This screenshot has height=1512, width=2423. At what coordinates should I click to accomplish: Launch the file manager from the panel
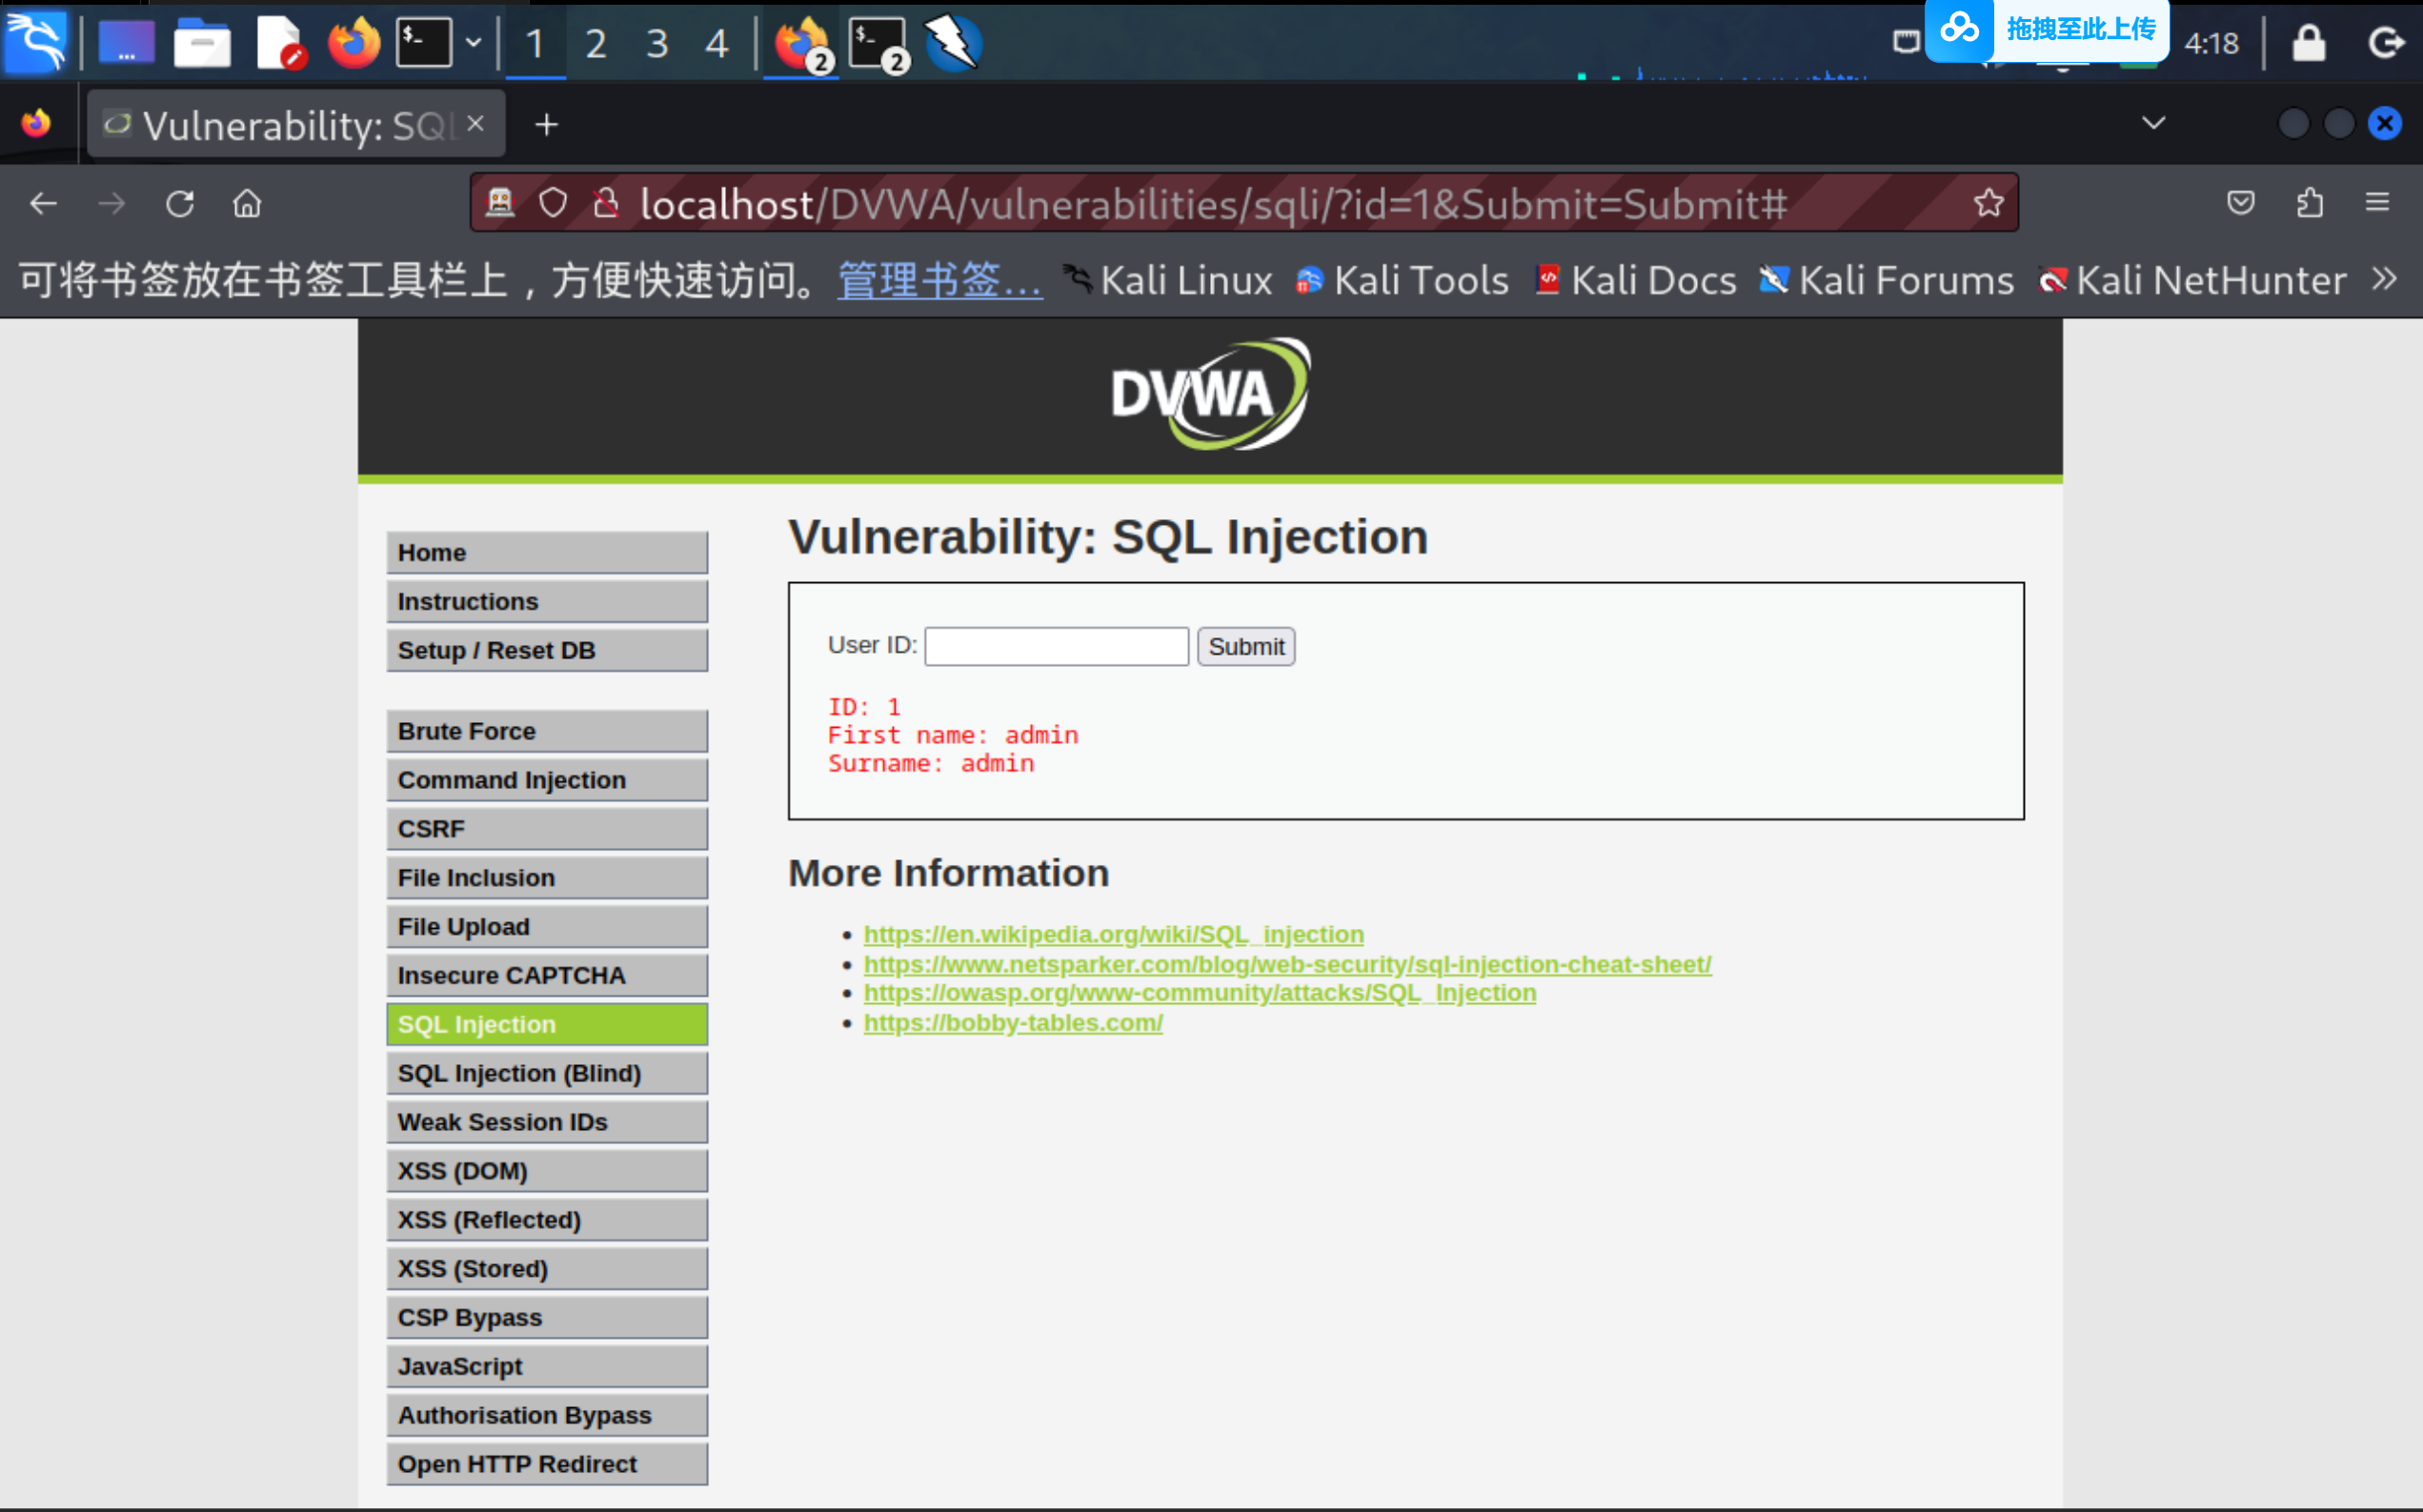tap(202, 44)
